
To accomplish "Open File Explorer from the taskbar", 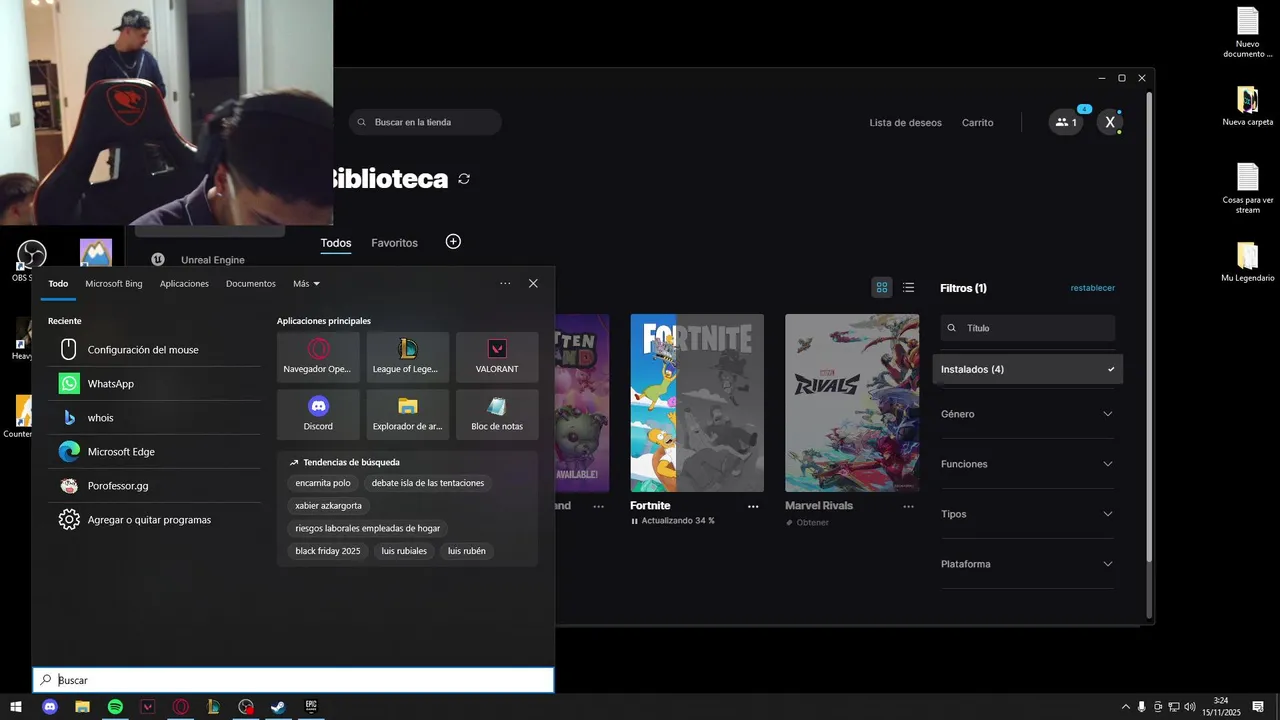I will click(82, 707).
